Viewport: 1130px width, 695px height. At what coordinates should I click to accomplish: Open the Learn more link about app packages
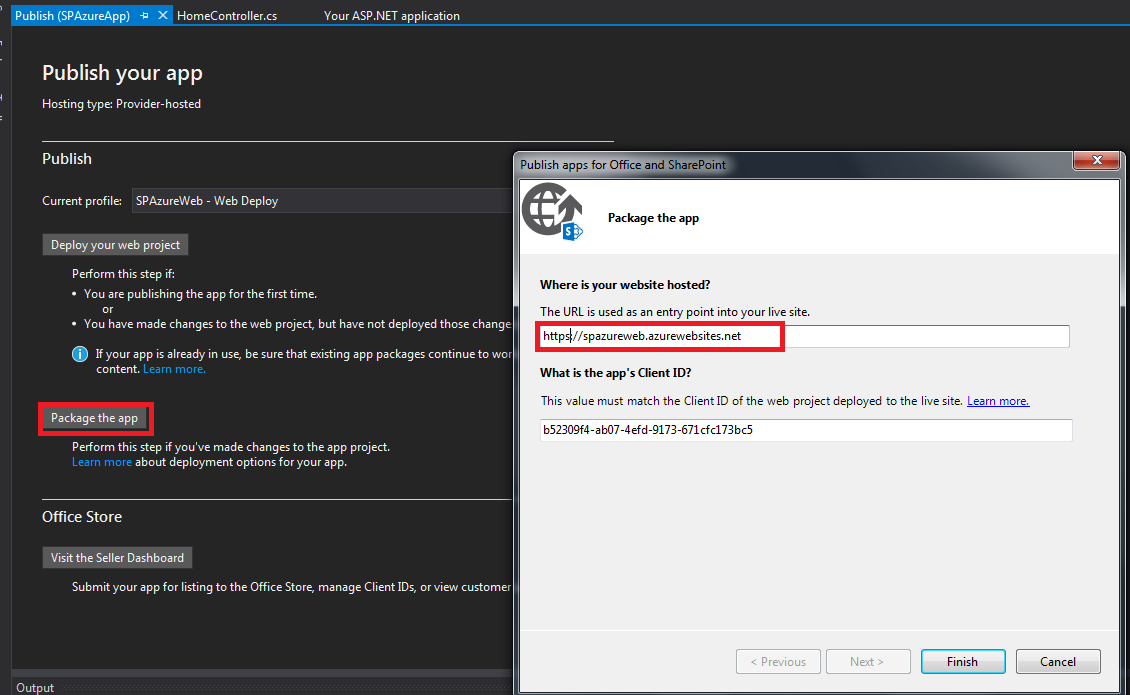pyautogui.click(x=173, y=368)
